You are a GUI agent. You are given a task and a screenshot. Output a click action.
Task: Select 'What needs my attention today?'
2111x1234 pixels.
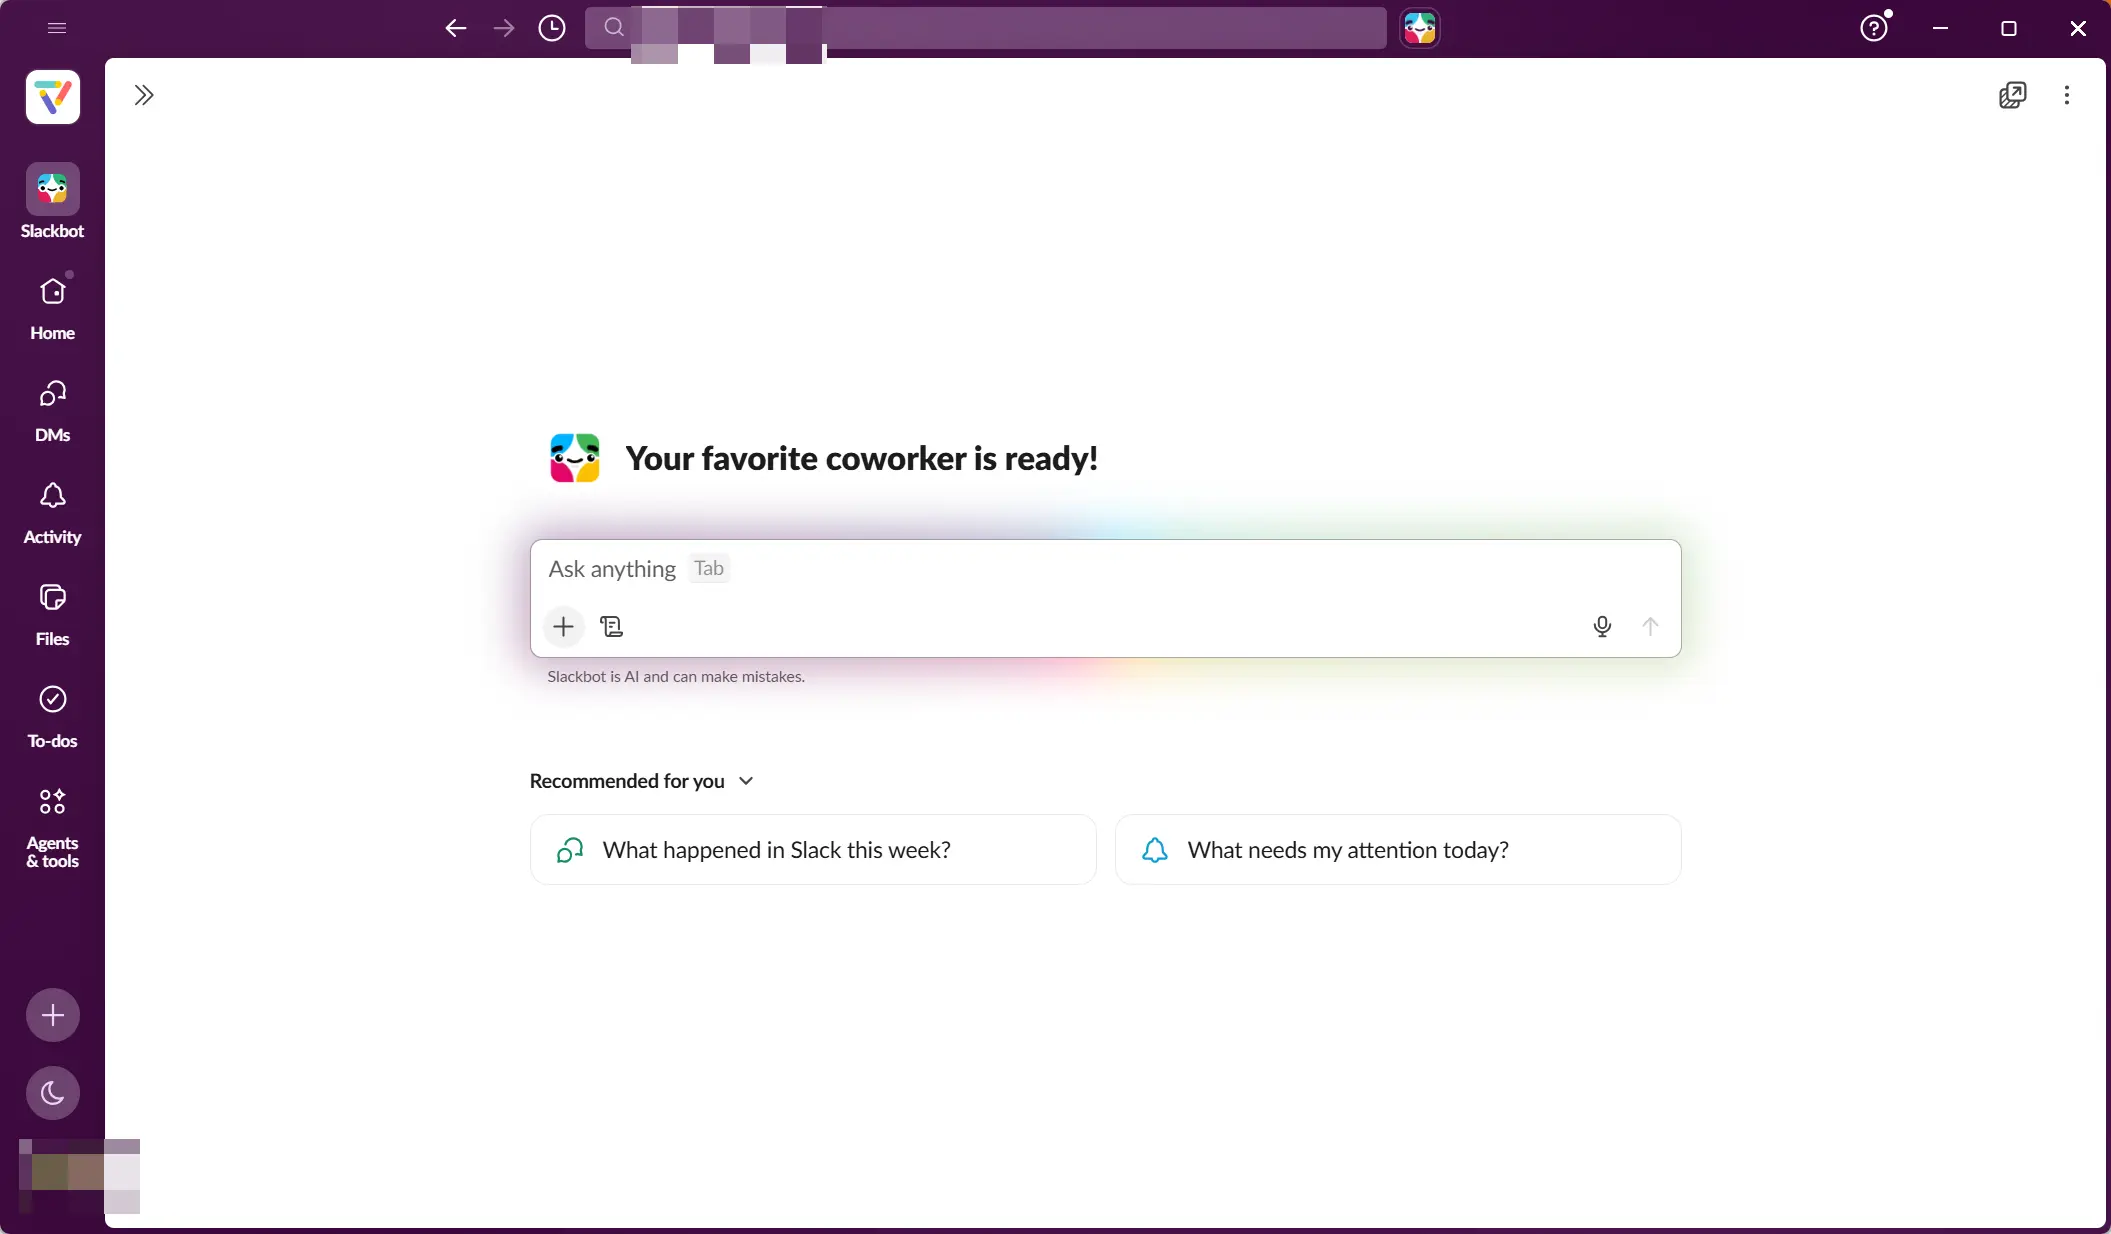(x=1398, y=850)
